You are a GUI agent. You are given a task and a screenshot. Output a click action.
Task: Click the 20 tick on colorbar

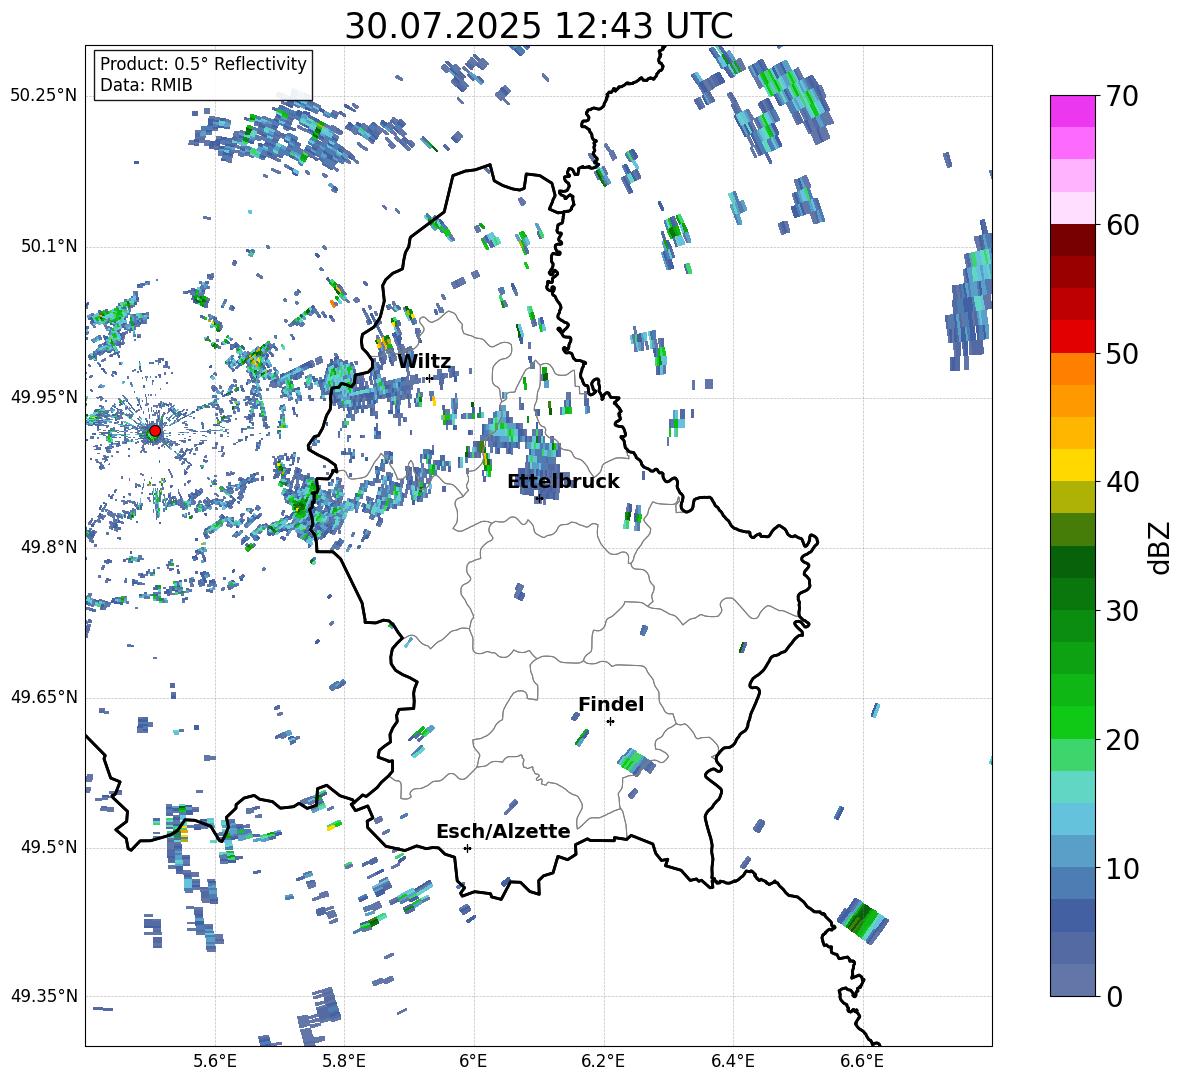(1122, 740)
